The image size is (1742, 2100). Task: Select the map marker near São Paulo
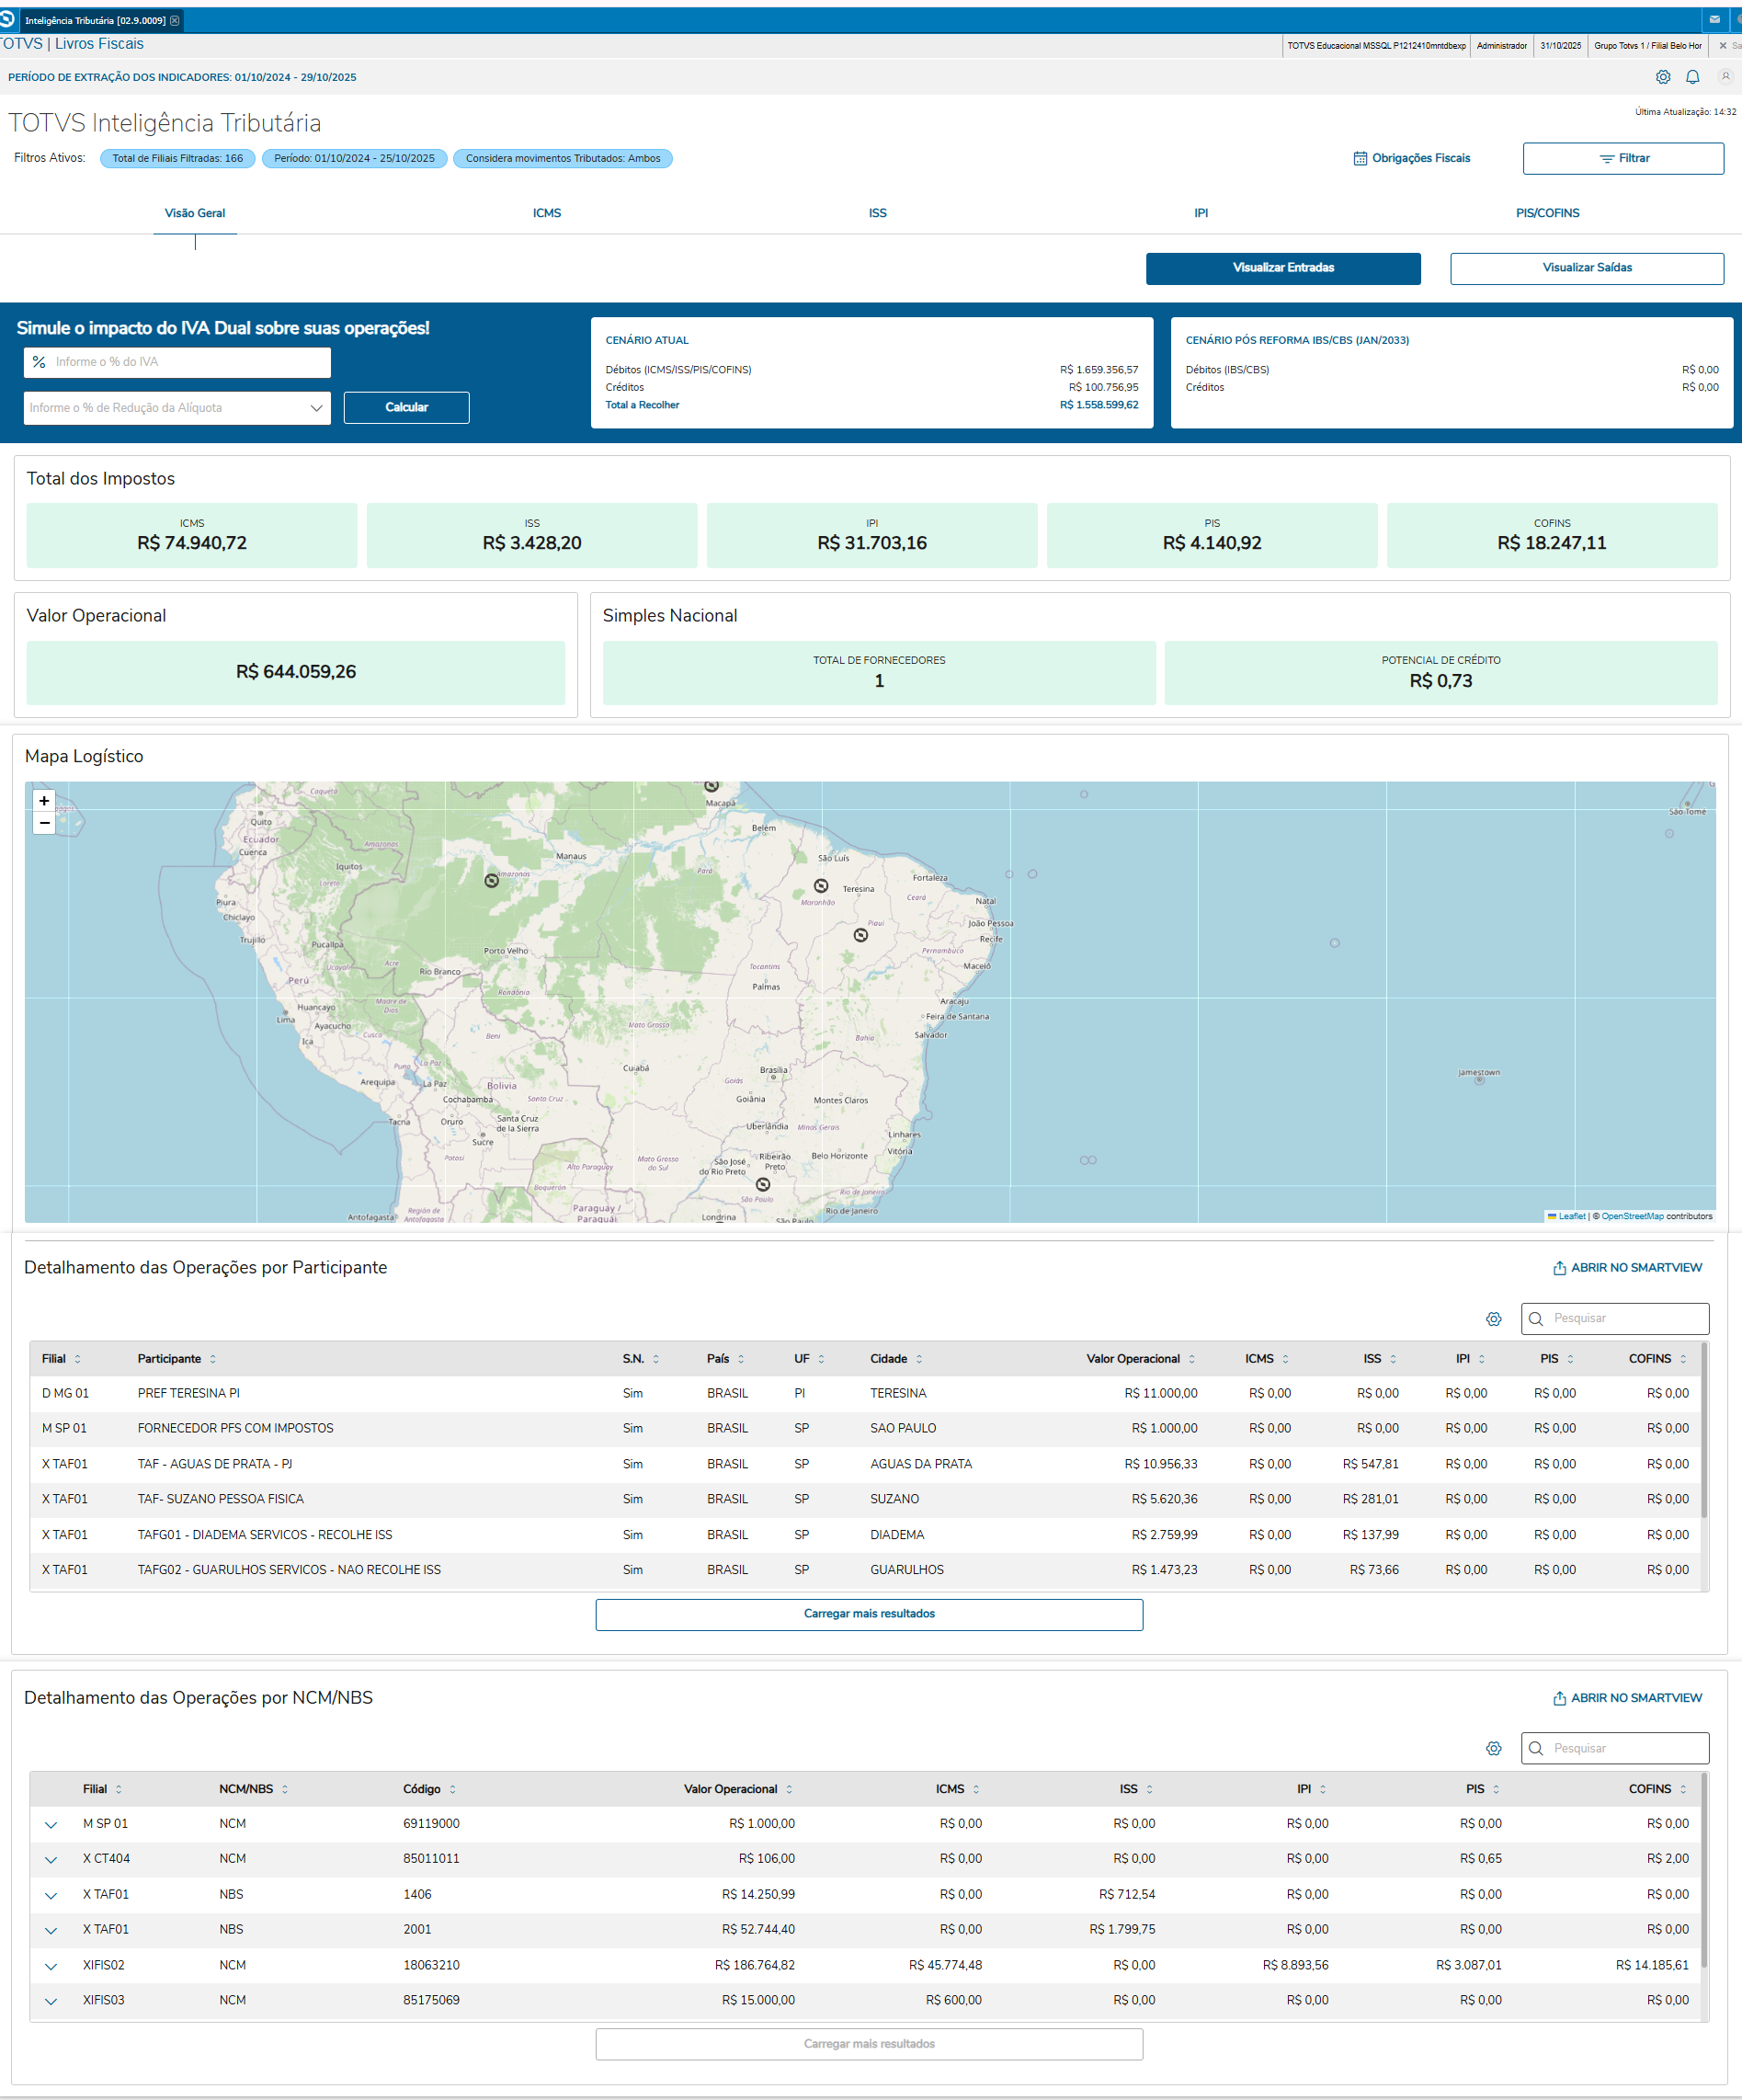point(763,1184)
